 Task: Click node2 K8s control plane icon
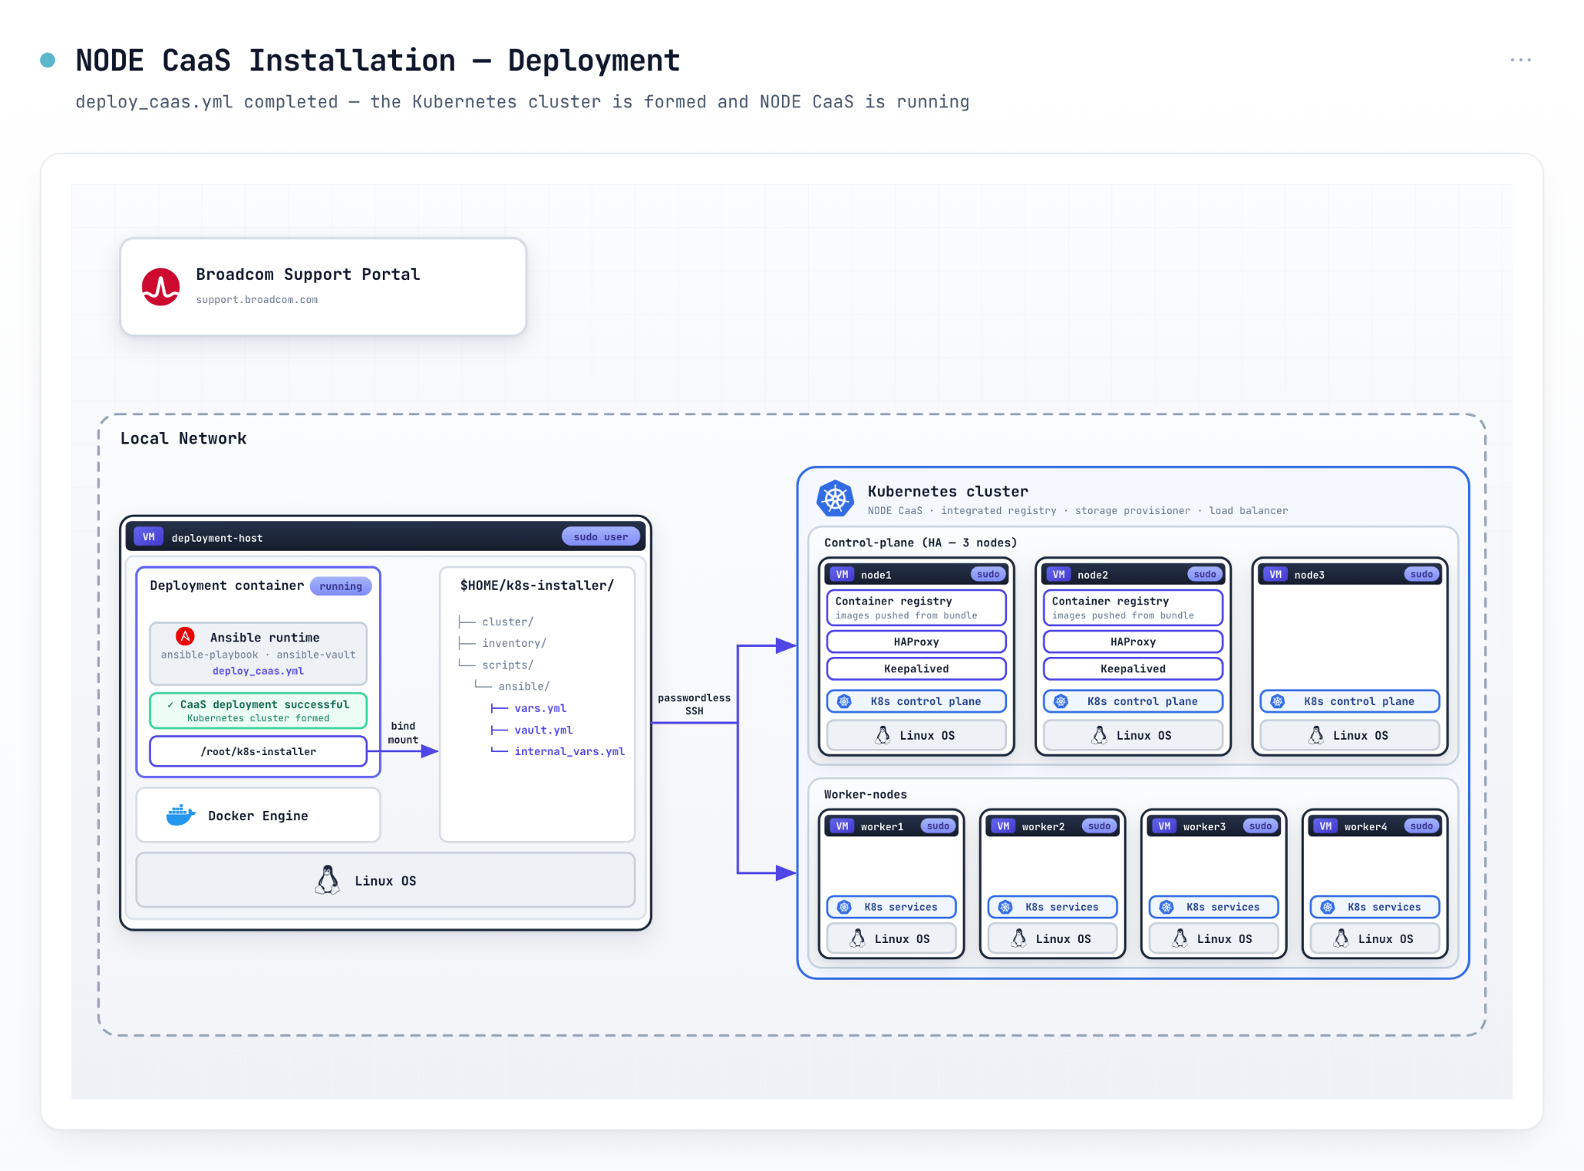click(x=1061, y=701)
